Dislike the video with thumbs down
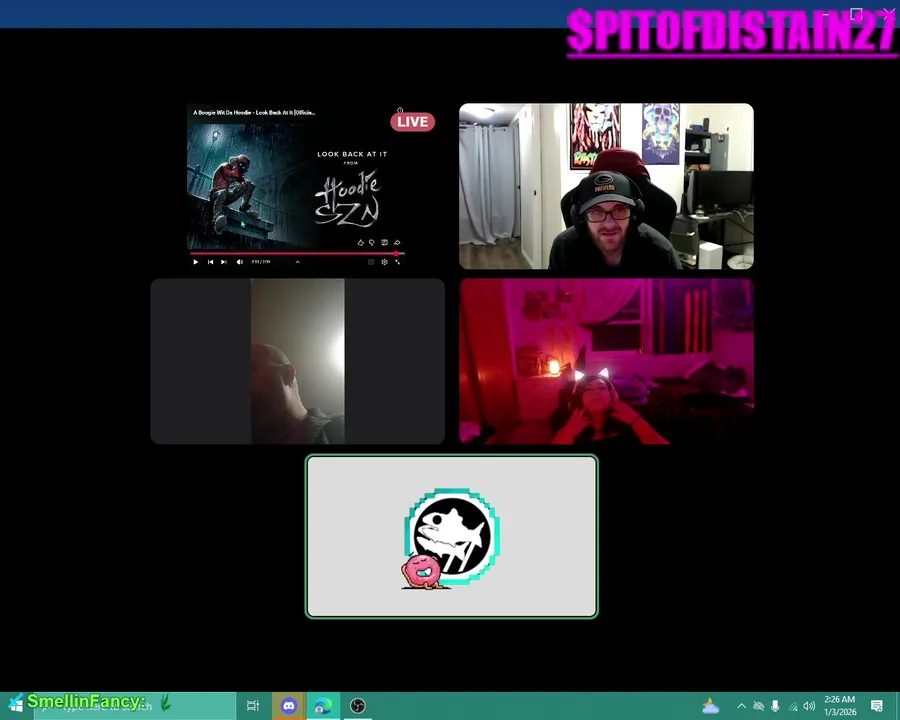The width and height of the screenshot is (900, 720). coord(372,242)
